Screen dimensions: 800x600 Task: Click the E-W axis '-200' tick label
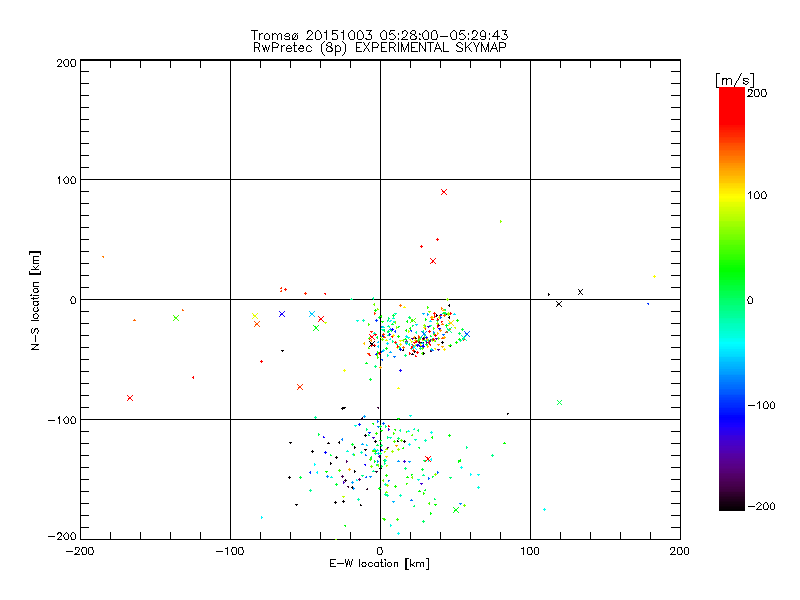tap(80, 551)
